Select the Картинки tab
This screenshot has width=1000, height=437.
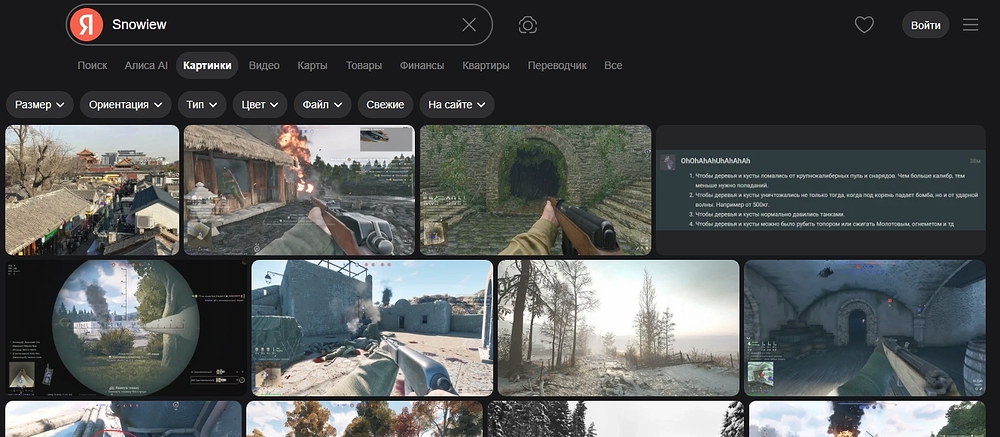[x=207, y=65]
